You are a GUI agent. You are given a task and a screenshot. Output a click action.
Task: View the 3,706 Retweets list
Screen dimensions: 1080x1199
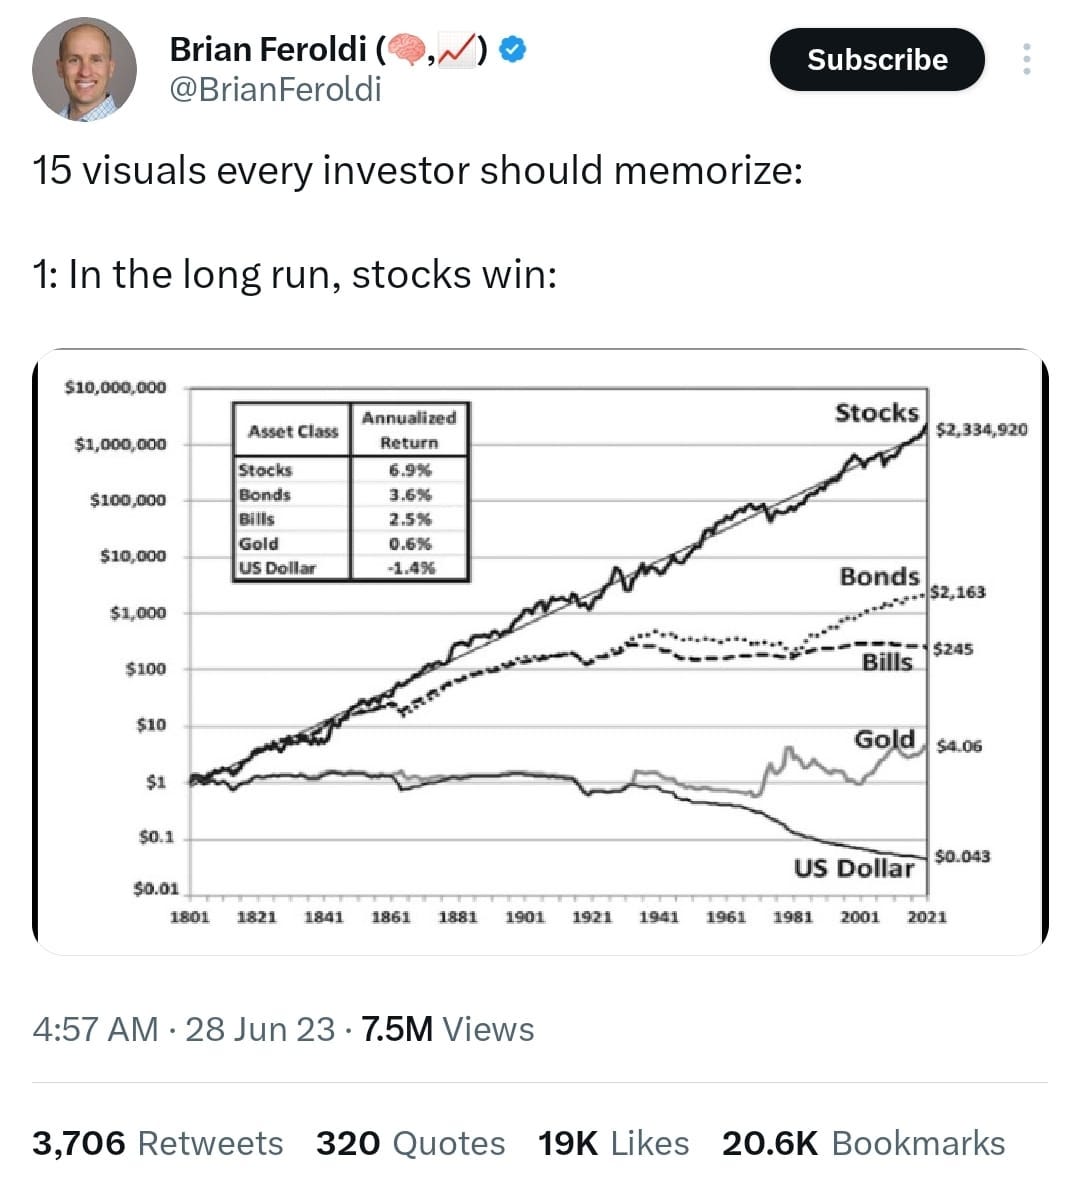click(x=158, y=1143)
